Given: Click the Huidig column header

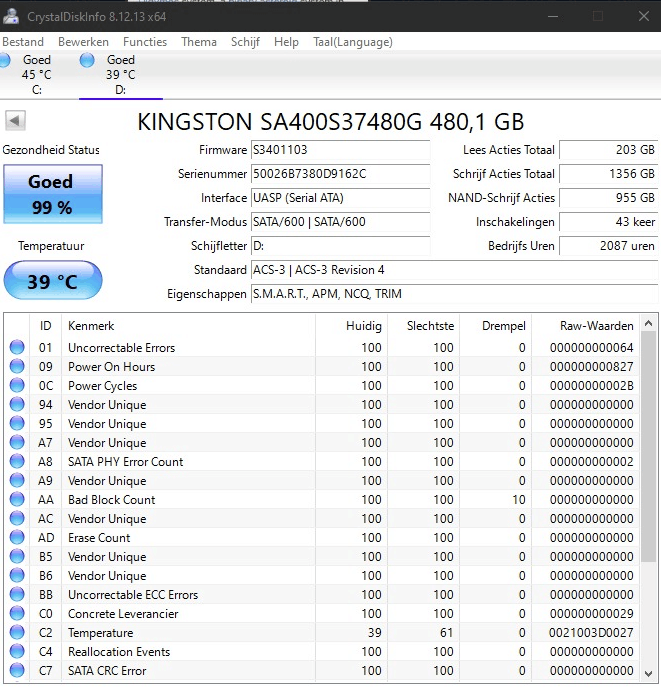Looking at the screenshot, I should tap(351, 326).
